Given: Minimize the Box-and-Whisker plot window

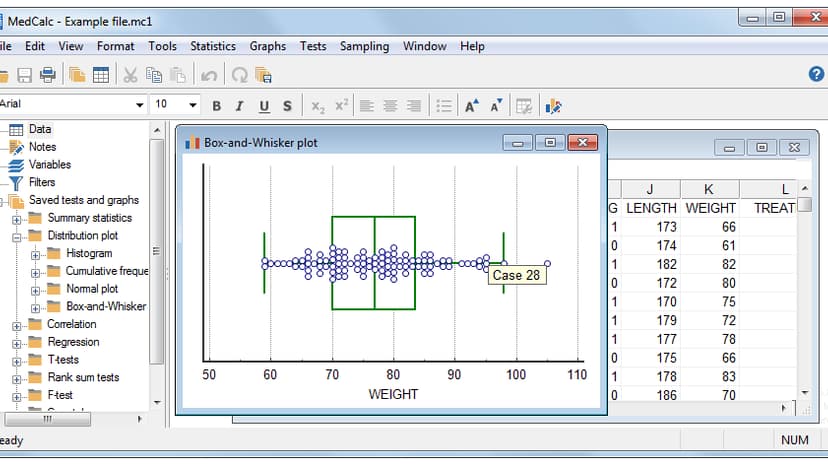Looking at the screenshot, I should tap(518, 143).
